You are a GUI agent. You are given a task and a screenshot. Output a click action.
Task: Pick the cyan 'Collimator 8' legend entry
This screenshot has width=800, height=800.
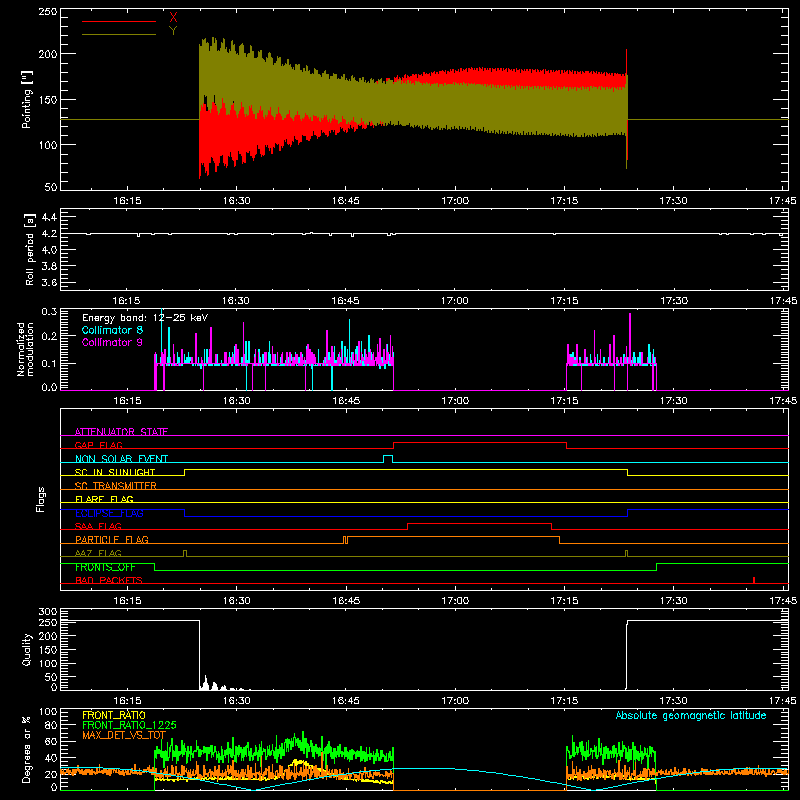click(x=112, y=330)
